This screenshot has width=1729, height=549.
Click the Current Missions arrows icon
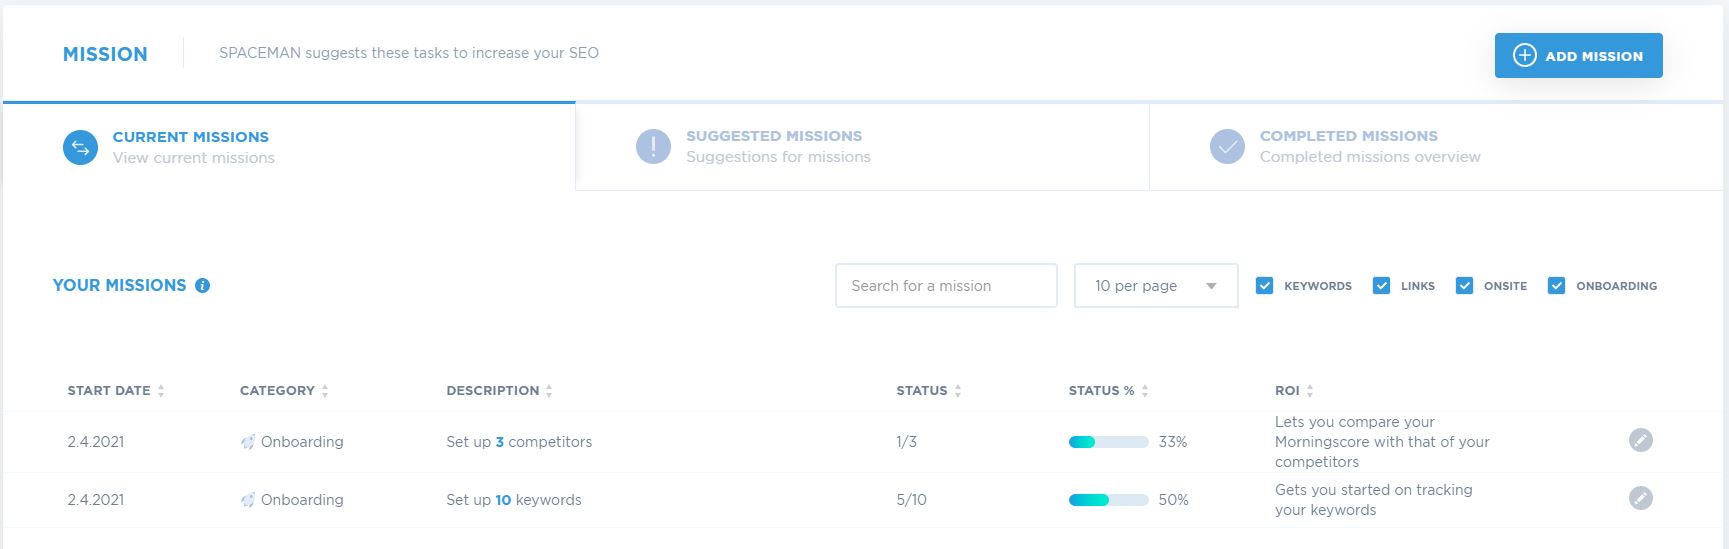pyautogui.click(x=80, y=148)
